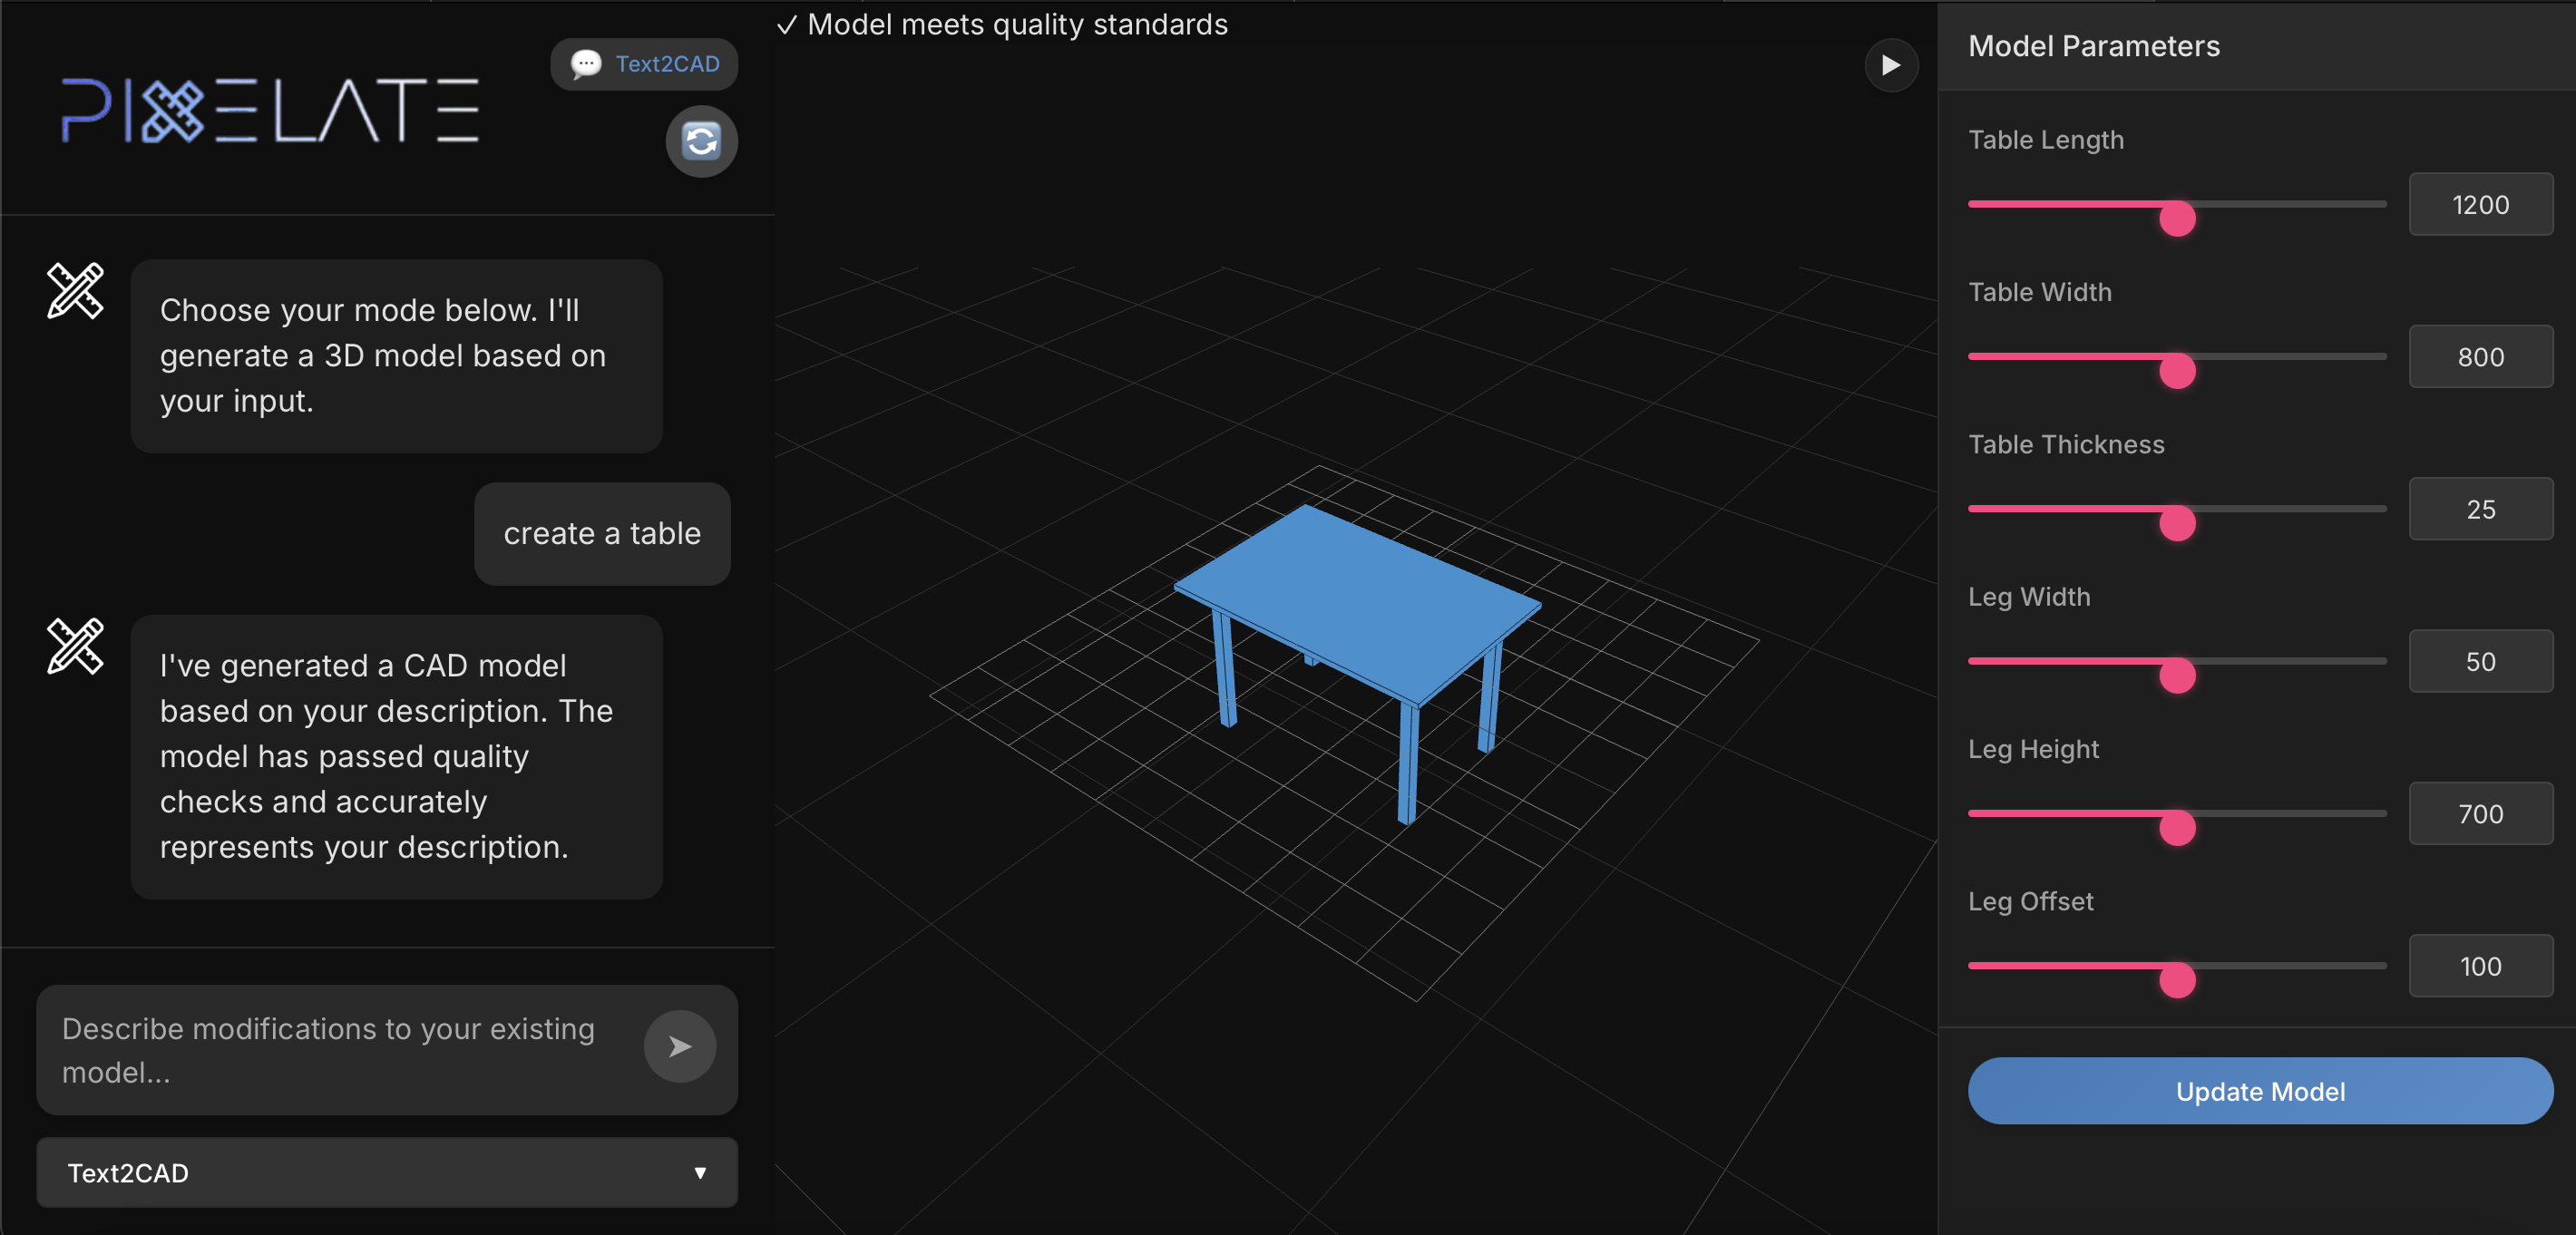Image resolution: width=2576 pixels, height=1235 pixels.
Task: Click the Leg Offset value field
Action: point(2479,966)
